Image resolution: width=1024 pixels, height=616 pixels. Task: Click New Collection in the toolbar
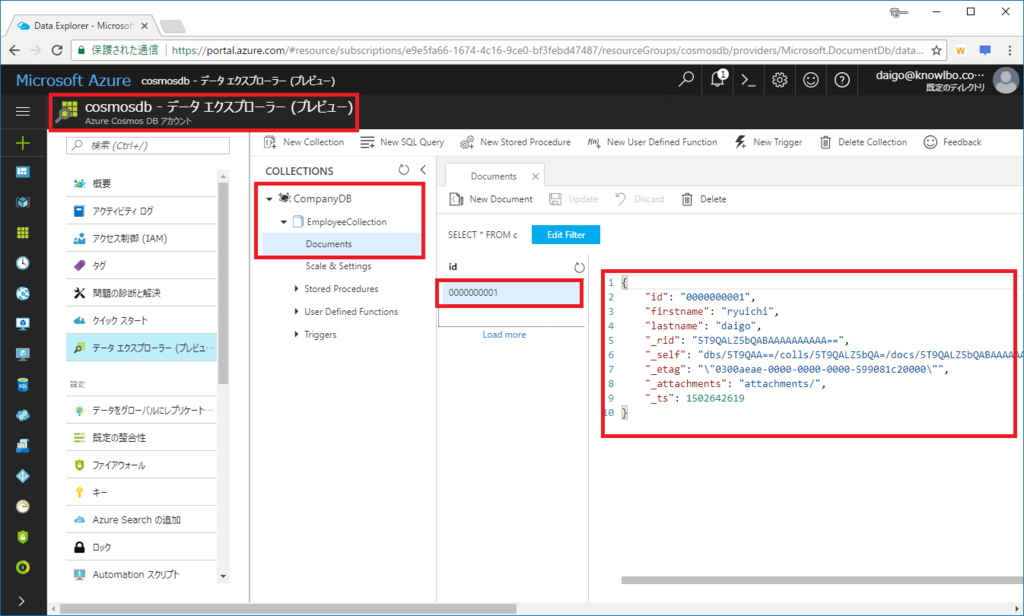[x=304, y=142]
